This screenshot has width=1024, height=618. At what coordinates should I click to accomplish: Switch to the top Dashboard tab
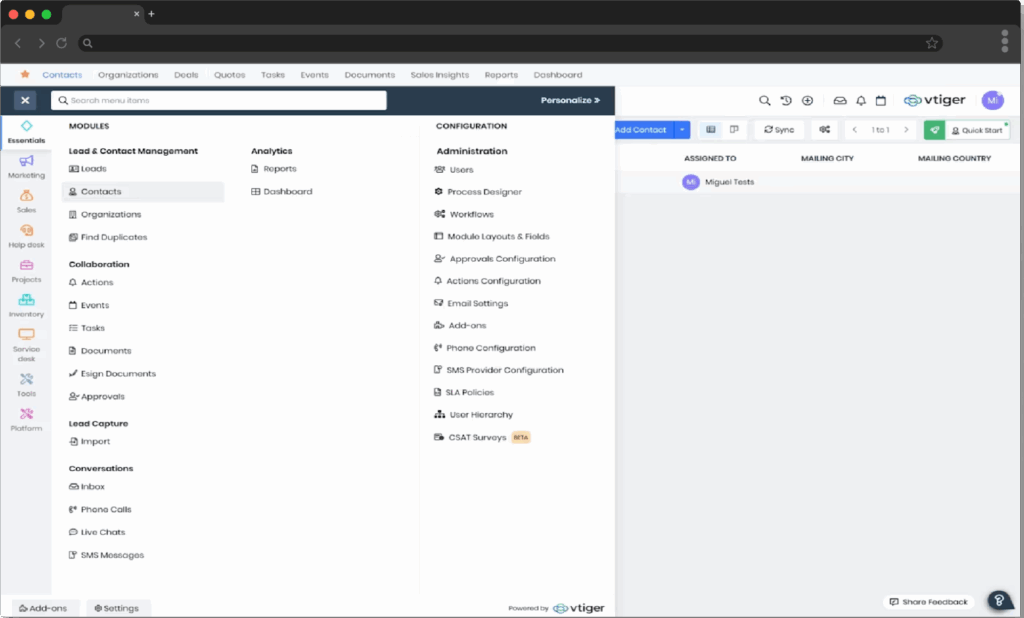pyautogui.click(x=558, y=74)
